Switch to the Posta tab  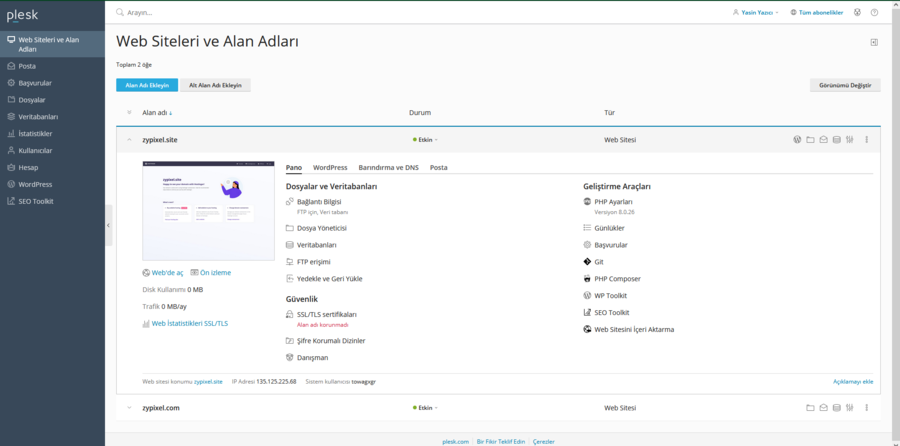(439, 168)
